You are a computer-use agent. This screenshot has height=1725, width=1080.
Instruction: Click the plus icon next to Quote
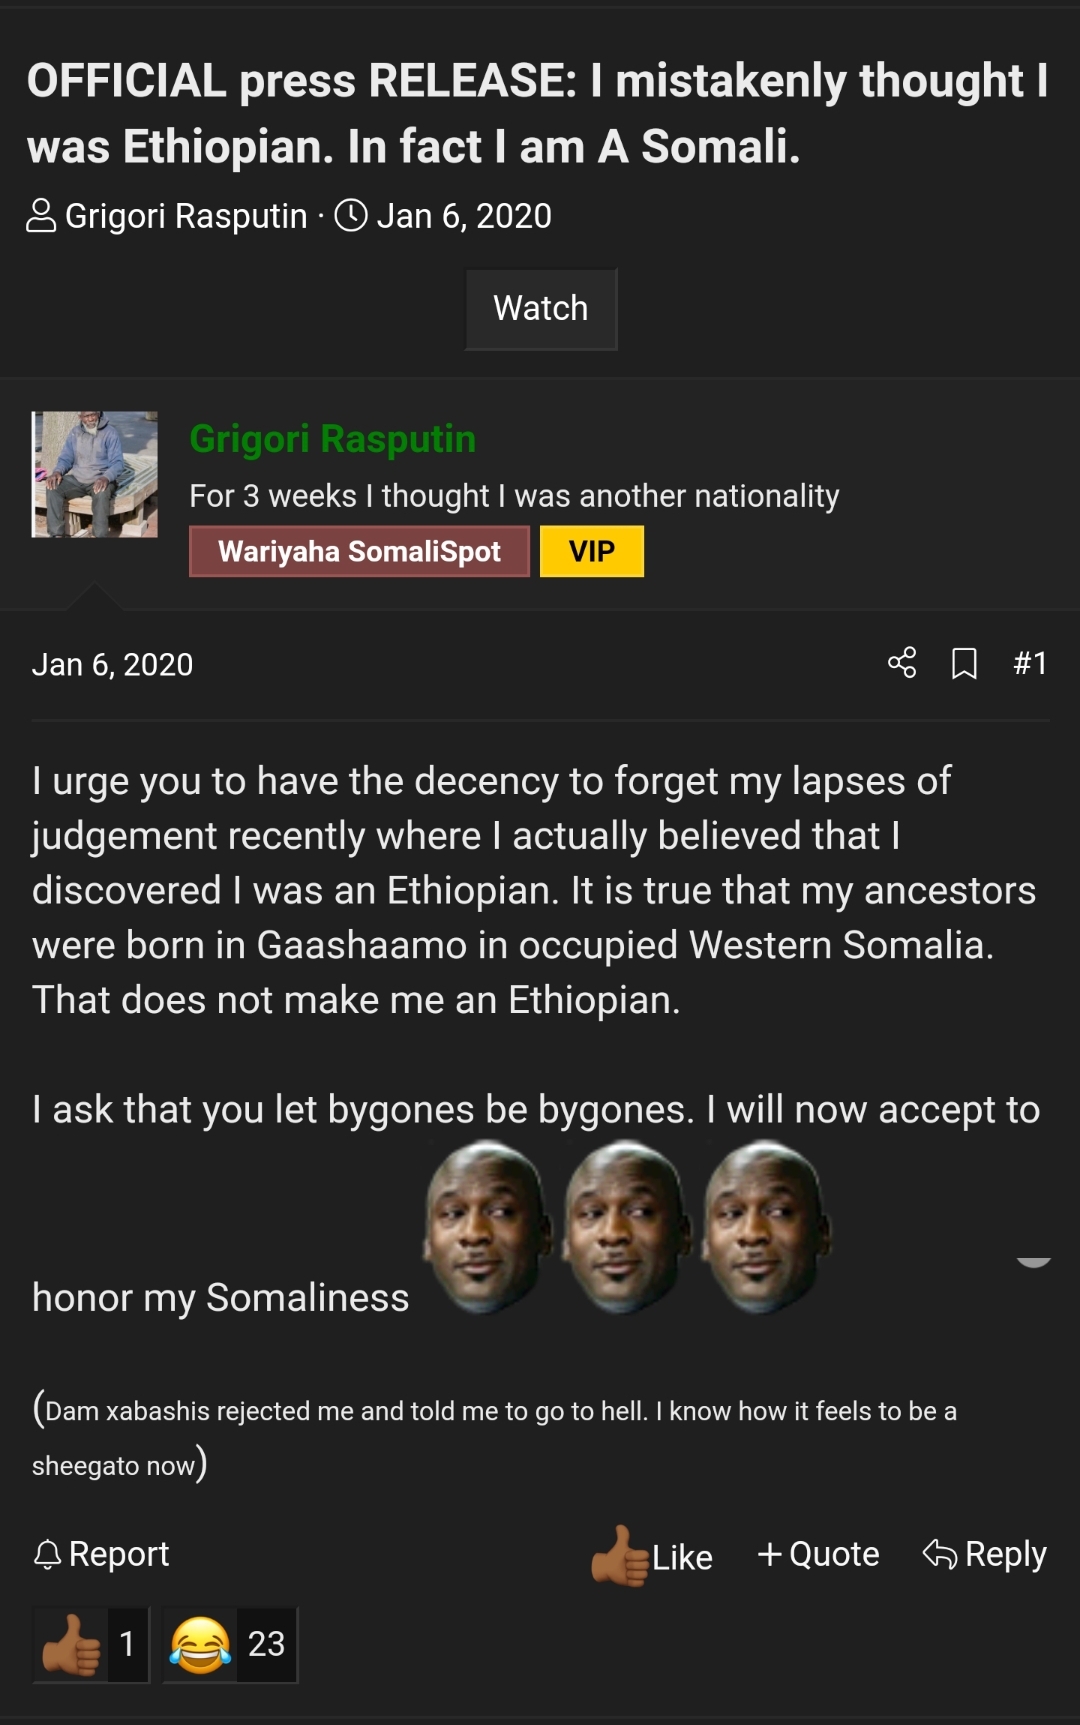tap(769, 1554)
